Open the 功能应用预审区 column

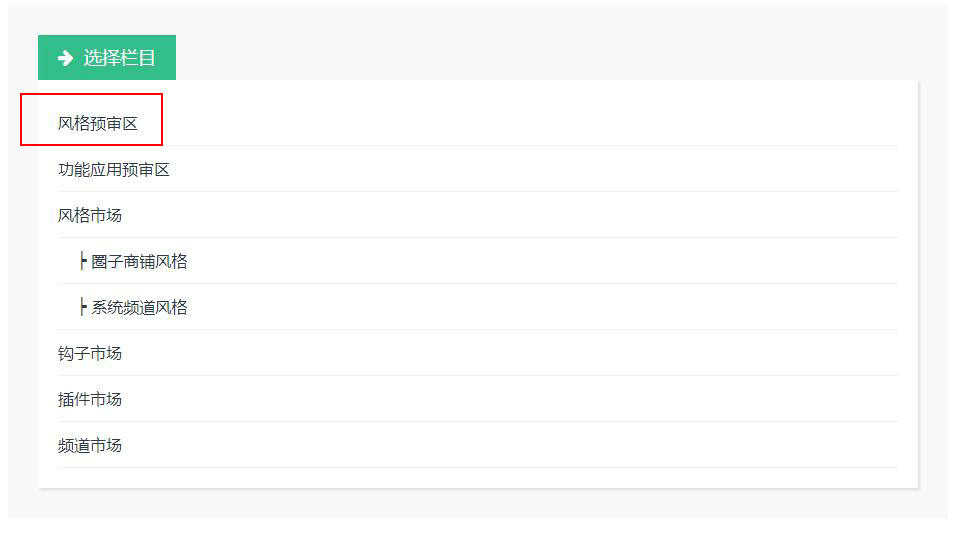coord(114,170)
